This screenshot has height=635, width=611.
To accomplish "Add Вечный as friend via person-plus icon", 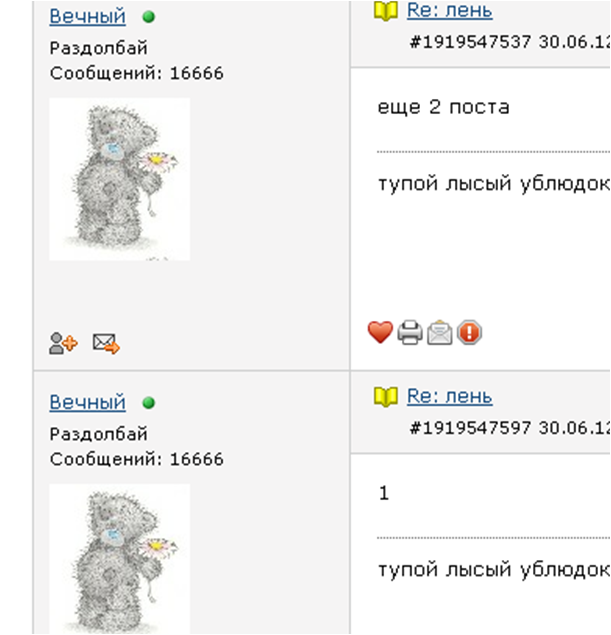I will (x=63, y=343).
